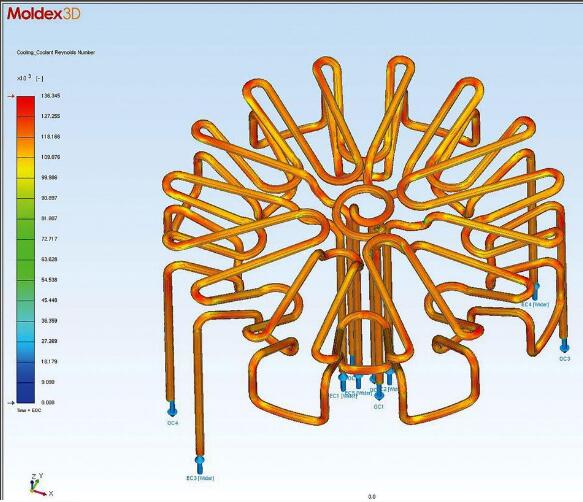Click the EC4 water inlet arrow marker

click(536, 291)
